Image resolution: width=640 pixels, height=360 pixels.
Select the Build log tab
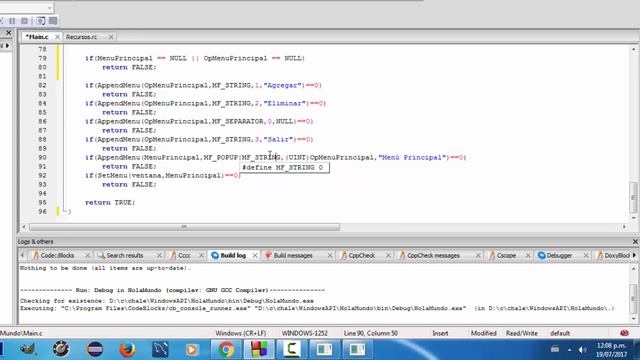tap(233, 256)
